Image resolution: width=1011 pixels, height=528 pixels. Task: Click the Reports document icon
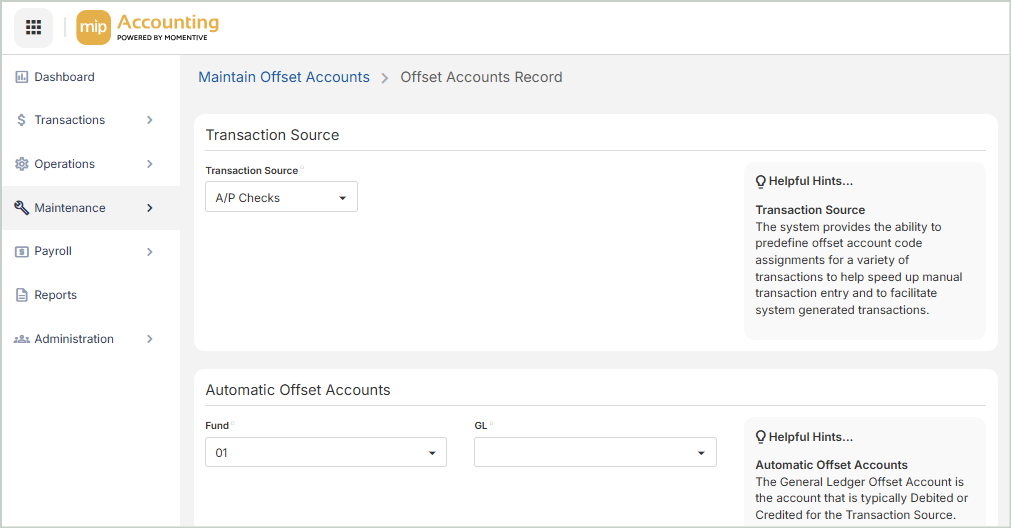[x=21, y=295]
